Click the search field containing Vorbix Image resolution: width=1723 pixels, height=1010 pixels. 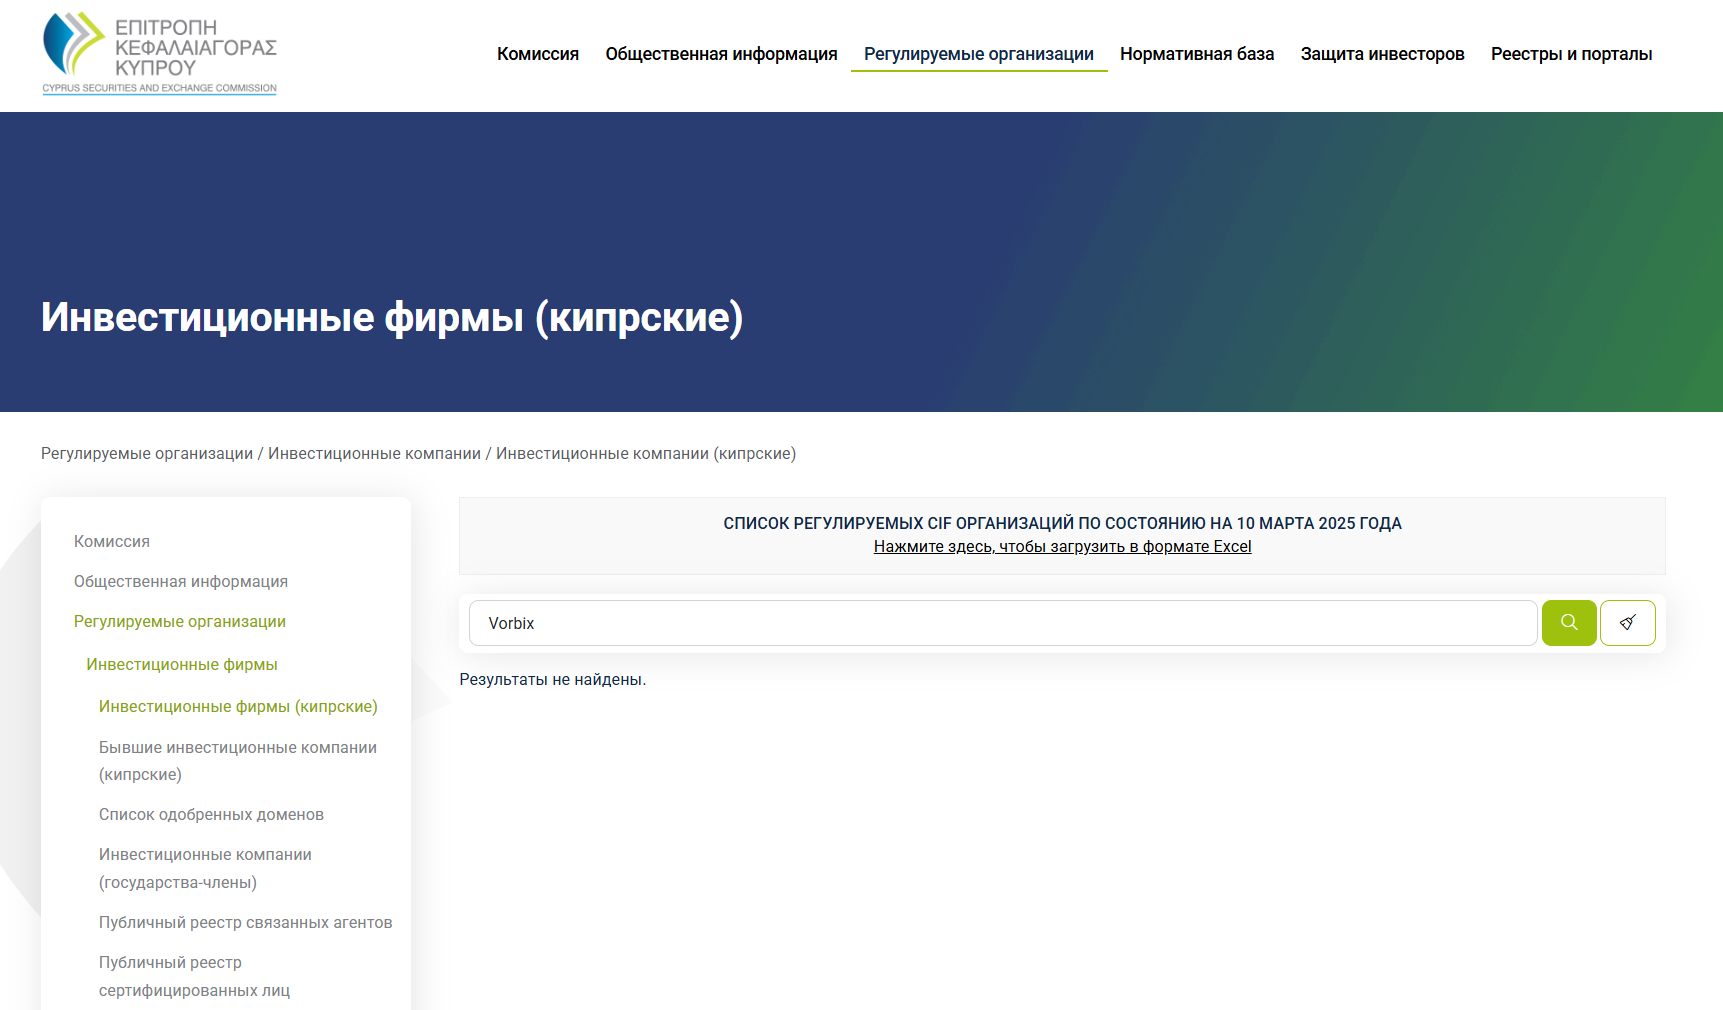pos(1003,623)
